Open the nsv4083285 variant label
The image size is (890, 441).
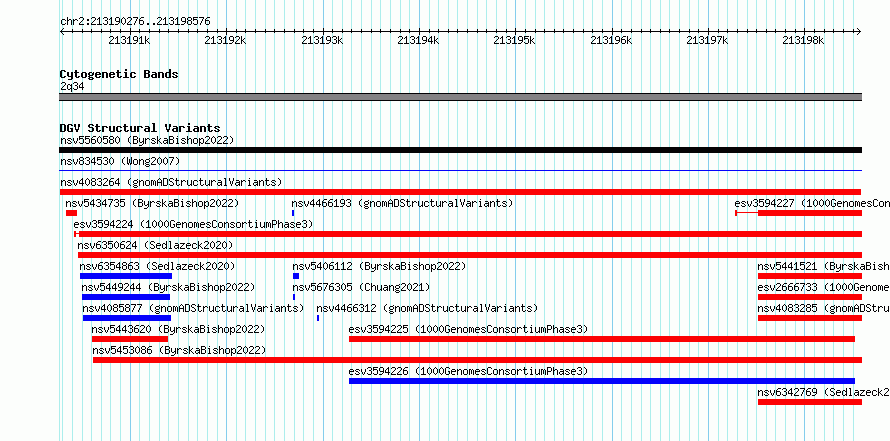pyautogui.click(x=824, y=308)
